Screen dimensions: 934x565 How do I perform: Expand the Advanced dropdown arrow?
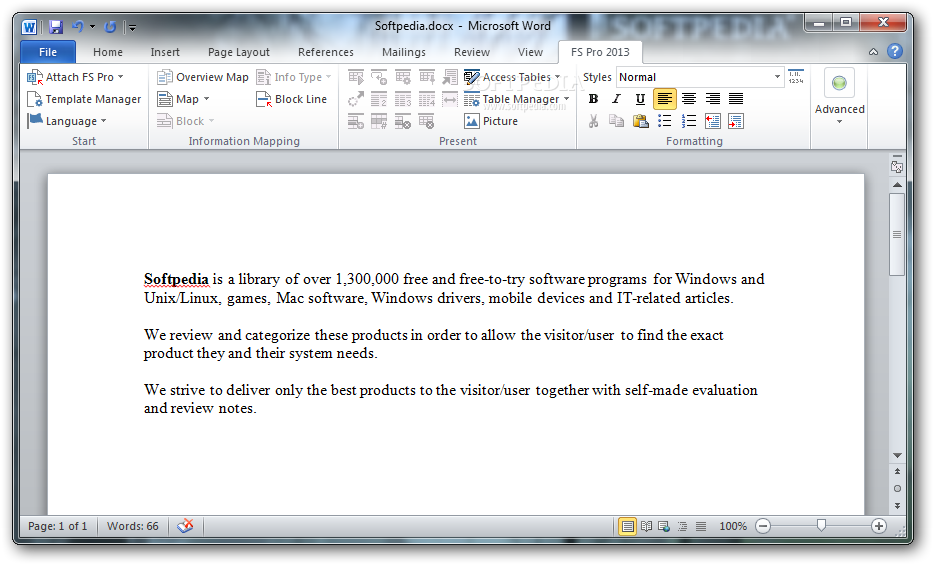[x=839, y=122]
